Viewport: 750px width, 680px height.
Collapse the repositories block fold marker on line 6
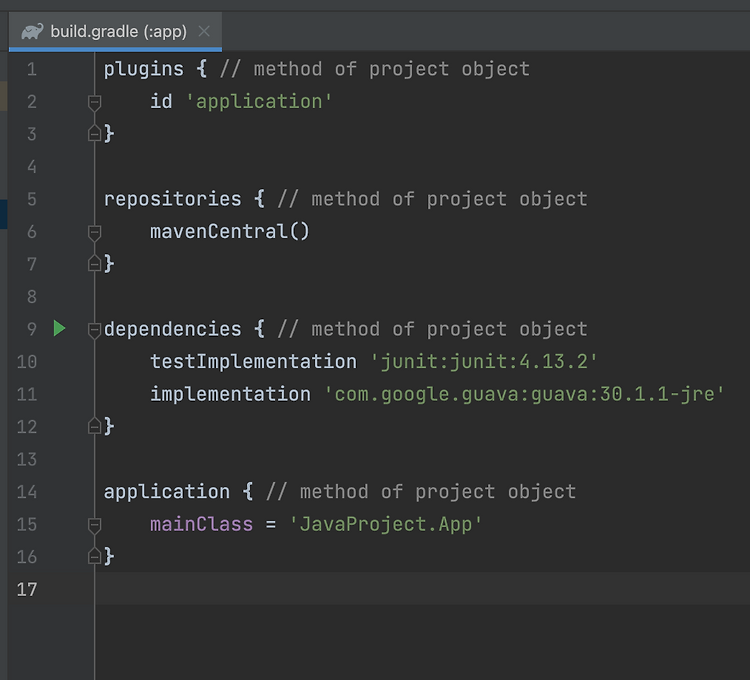[94, 232]
